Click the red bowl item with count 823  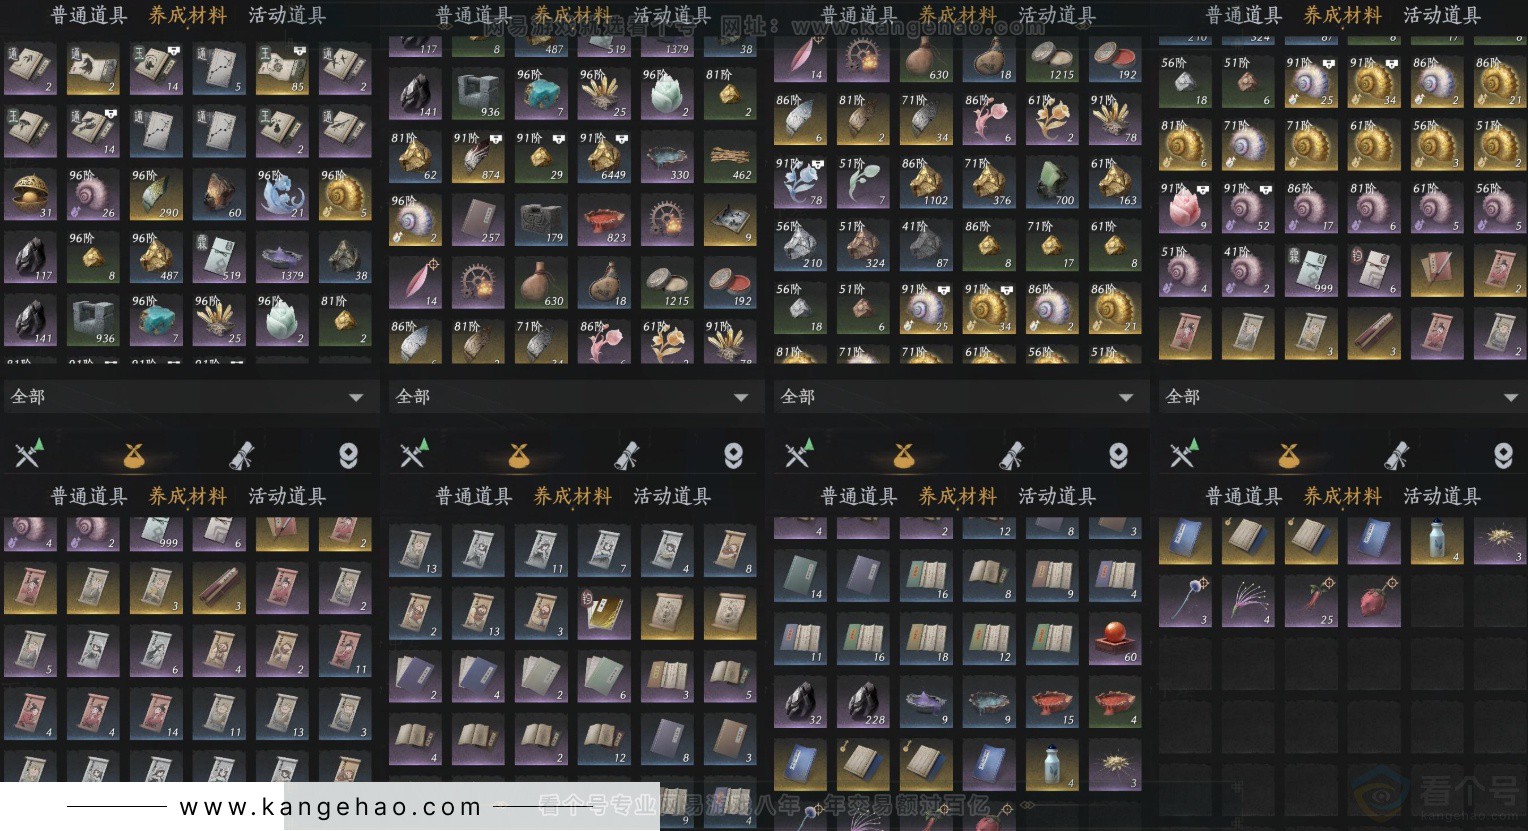pyautogui.click(x=605, y=220)
